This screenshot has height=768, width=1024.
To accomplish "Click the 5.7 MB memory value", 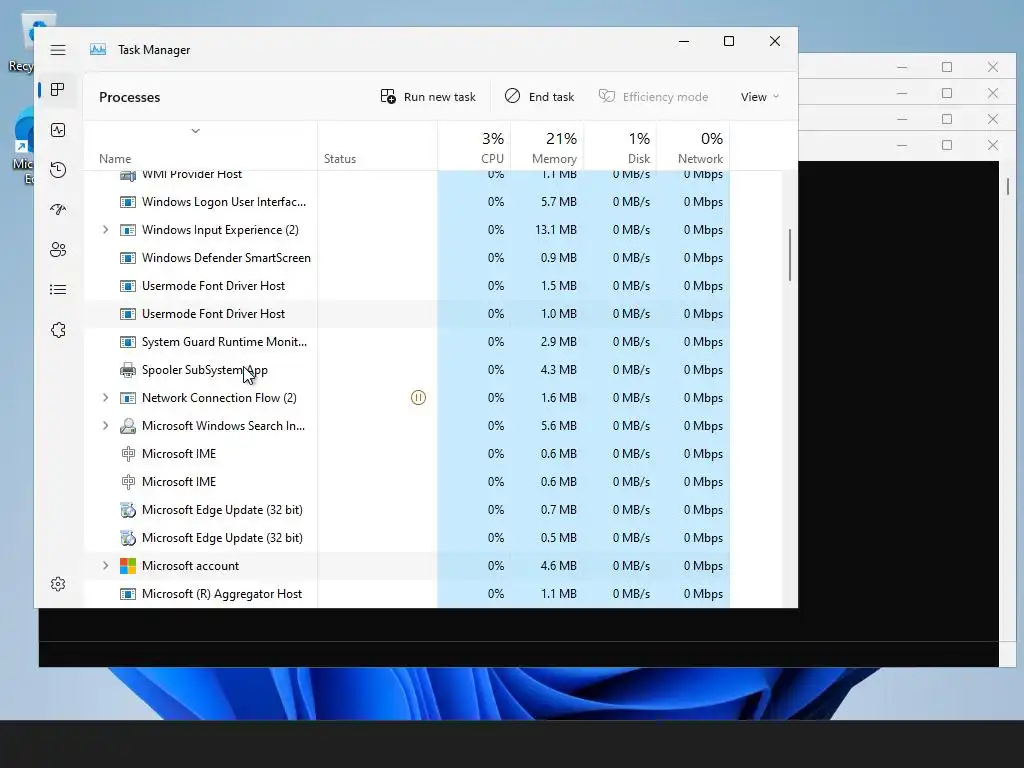I will pos(558,202).
